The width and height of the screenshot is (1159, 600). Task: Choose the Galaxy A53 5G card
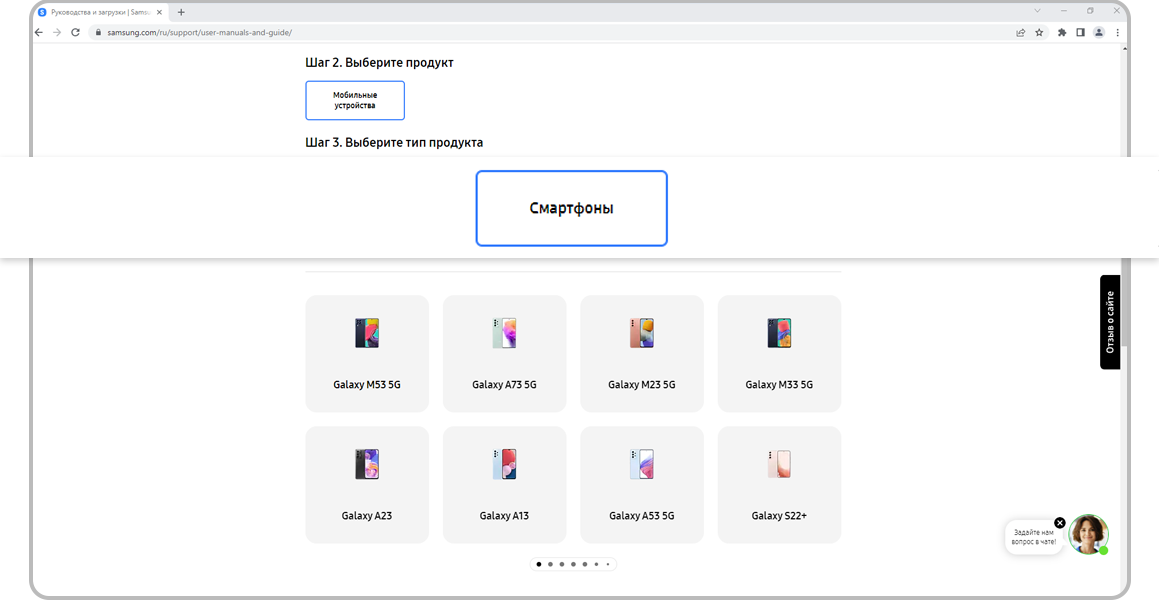[x=642, y=485]
